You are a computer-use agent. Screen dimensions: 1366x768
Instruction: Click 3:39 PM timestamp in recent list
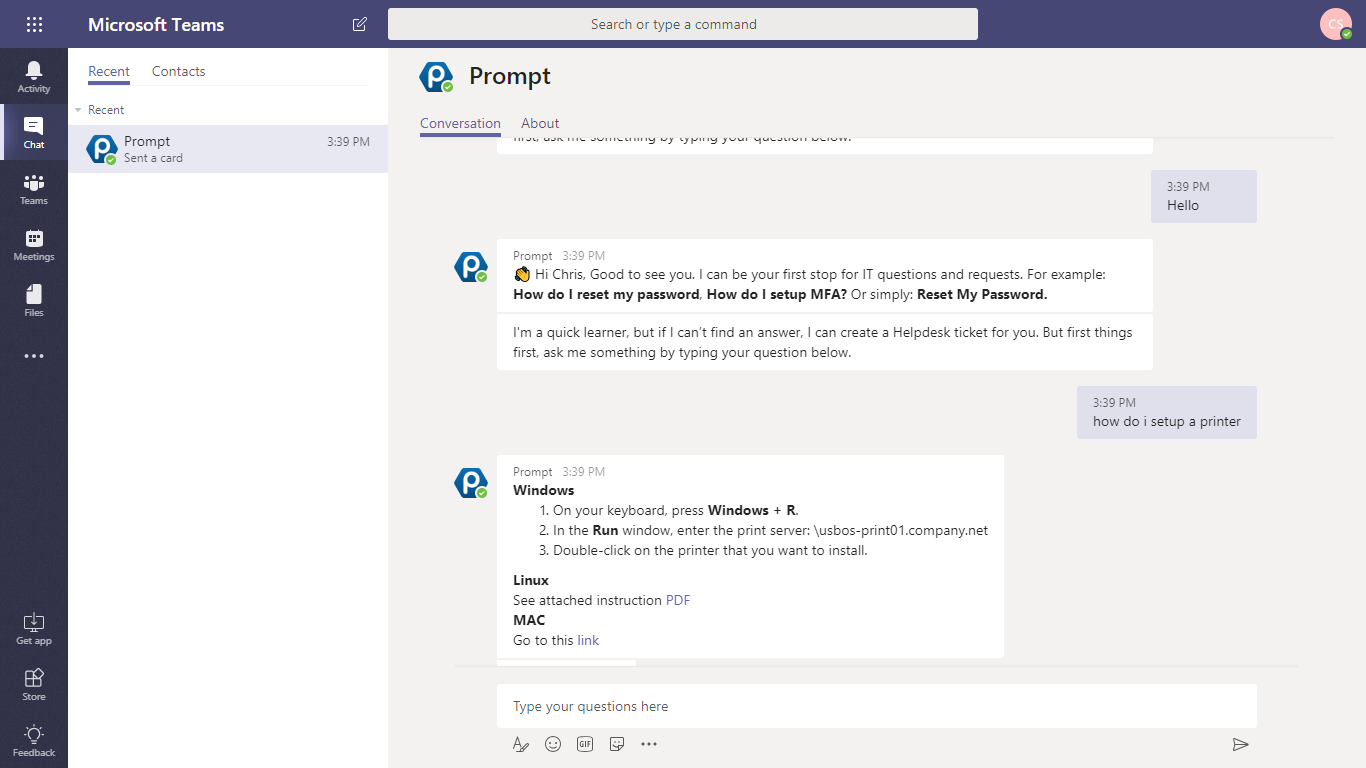coord(348,142)
